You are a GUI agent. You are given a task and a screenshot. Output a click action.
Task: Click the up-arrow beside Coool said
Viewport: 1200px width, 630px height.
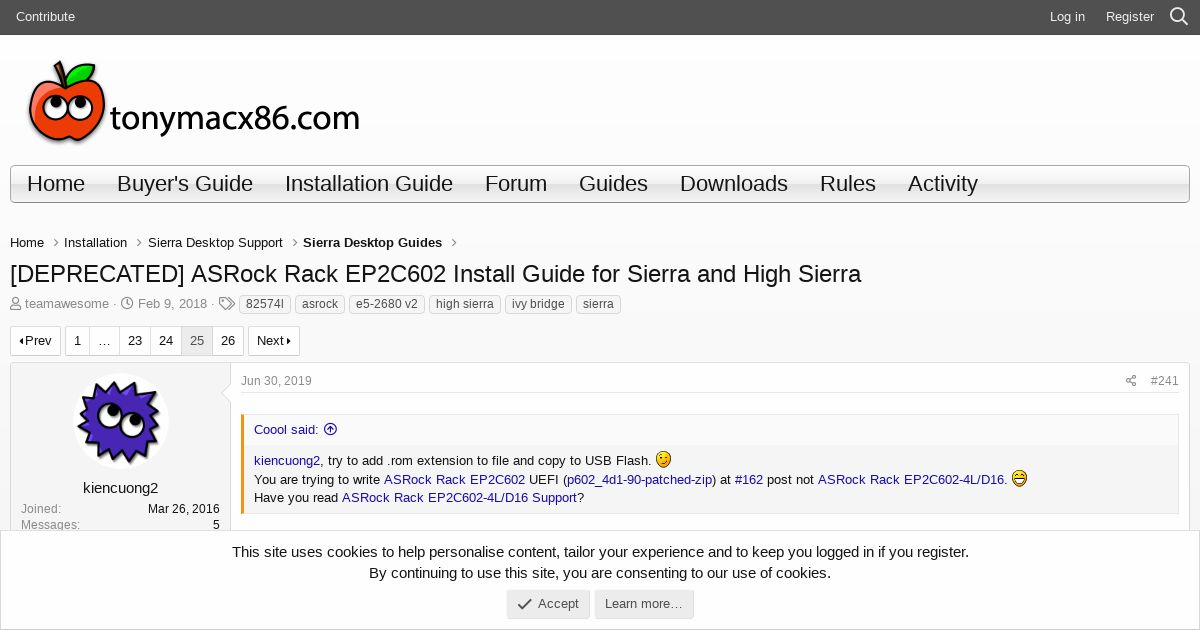pos(330,429)
